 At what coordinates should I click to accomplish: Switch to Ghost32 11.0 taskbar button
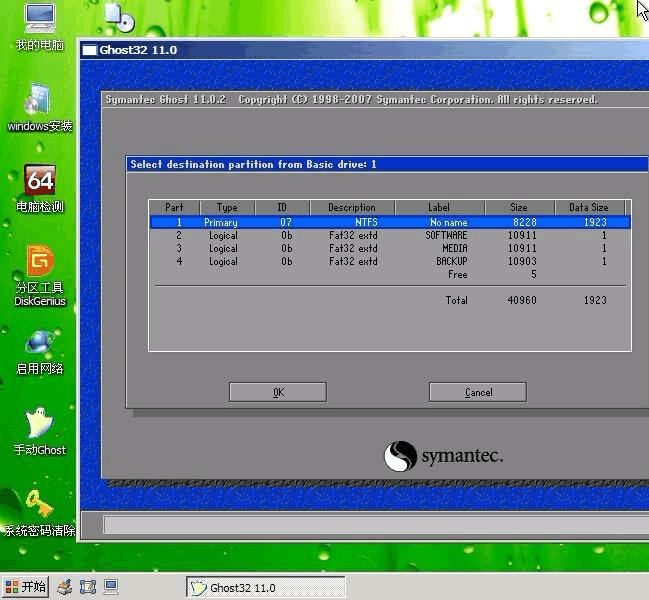tap(266, 588)
